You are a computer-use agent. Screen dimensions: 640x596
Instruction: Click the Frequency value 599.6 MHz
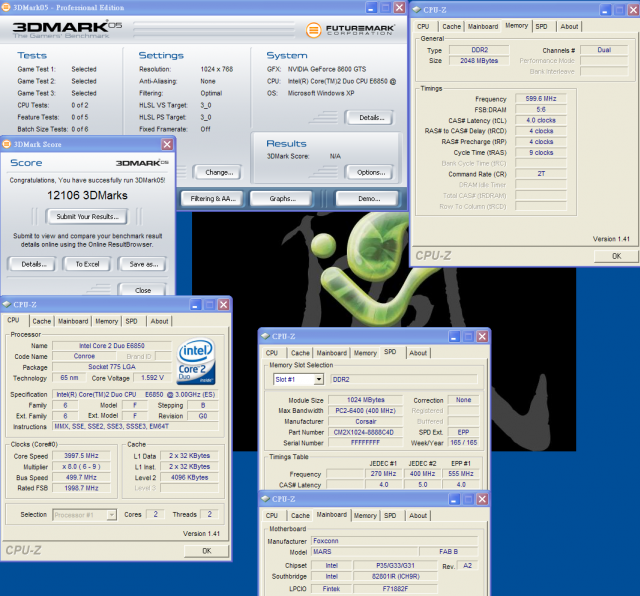pyautogui.click(x=541, y=99)
